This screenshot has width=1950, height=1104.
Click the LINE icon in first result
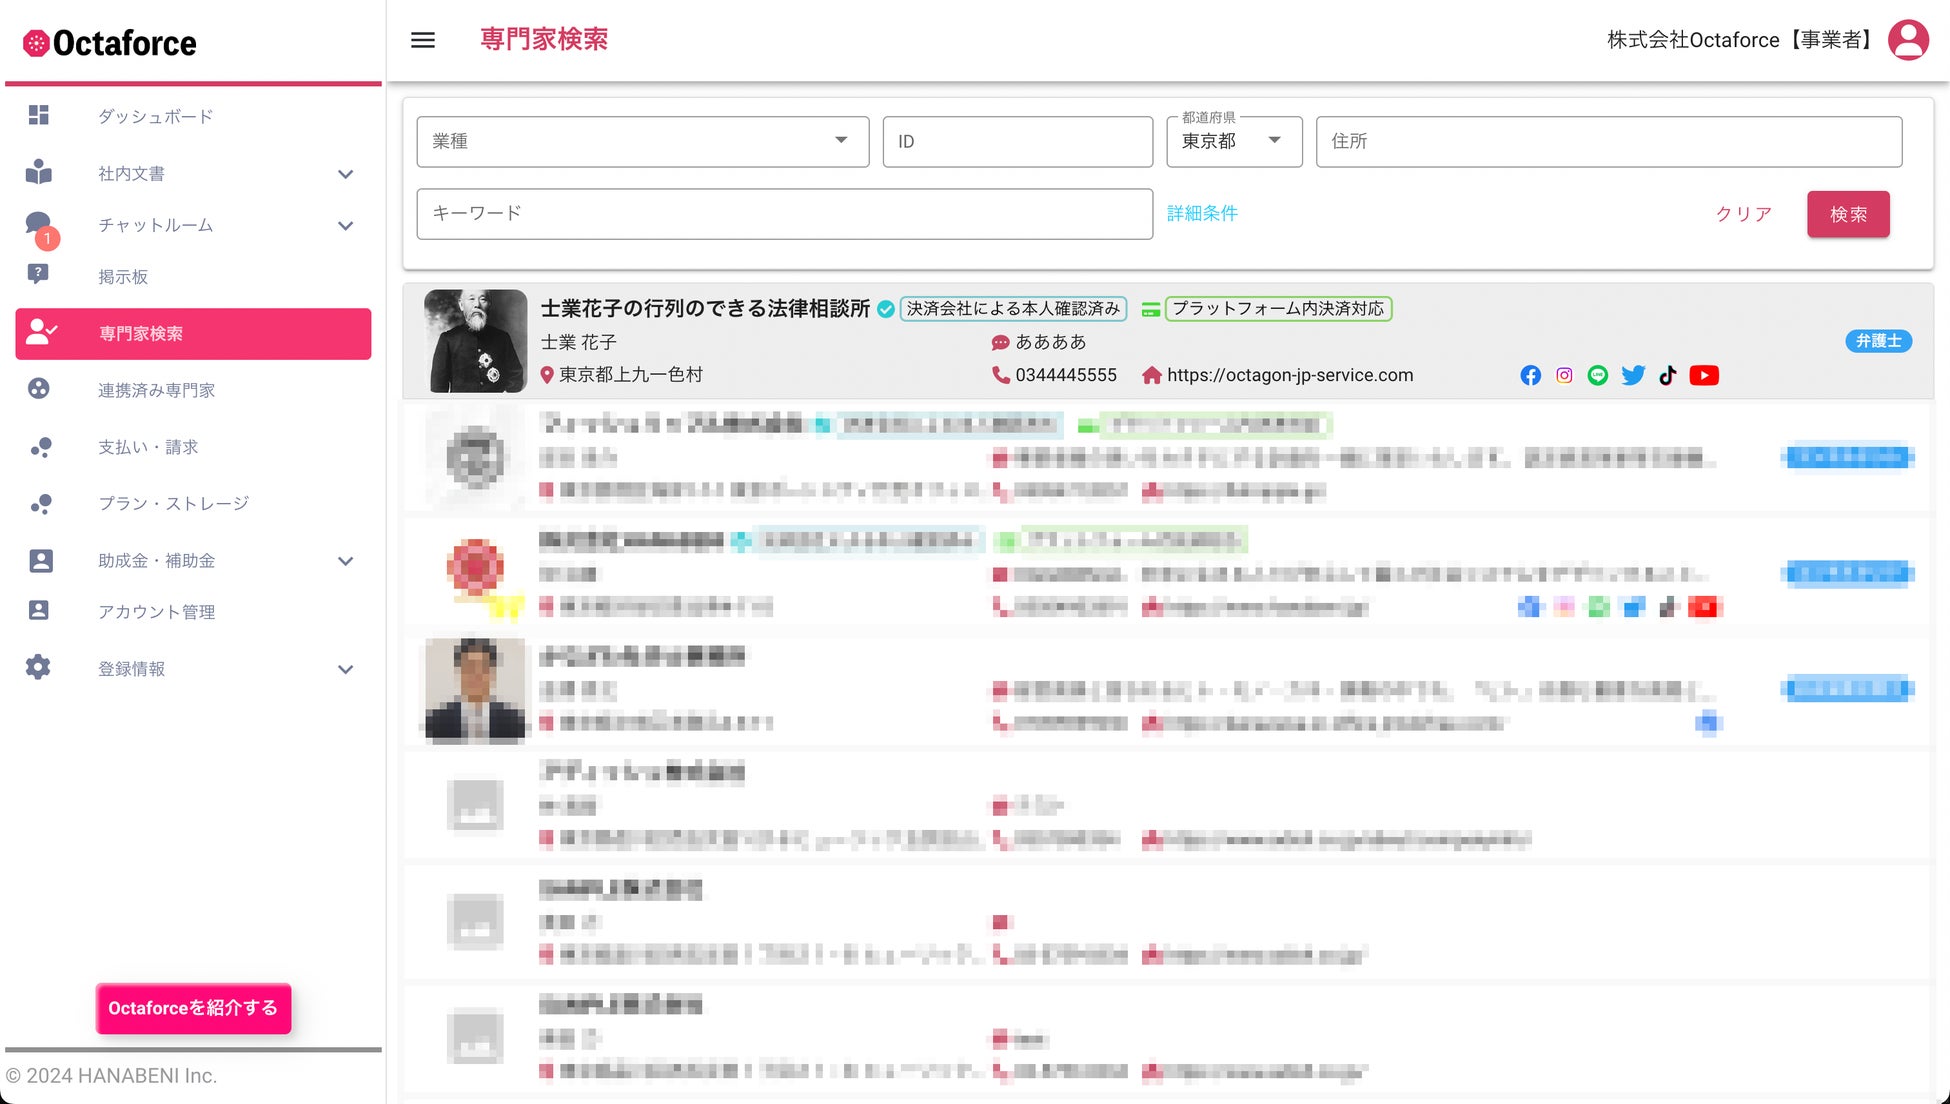pyautogui.click(x=1598, y=375)
